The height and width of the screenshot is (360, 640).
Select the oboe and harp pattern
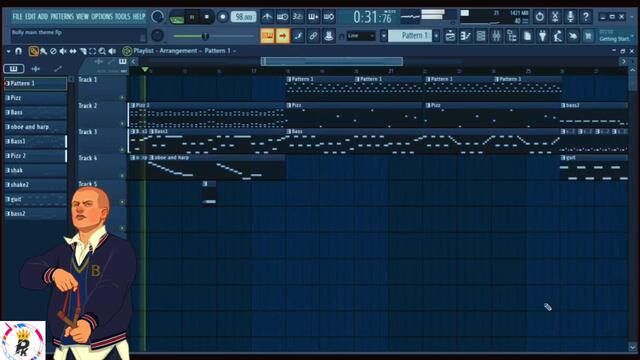(x=36, y=127)
